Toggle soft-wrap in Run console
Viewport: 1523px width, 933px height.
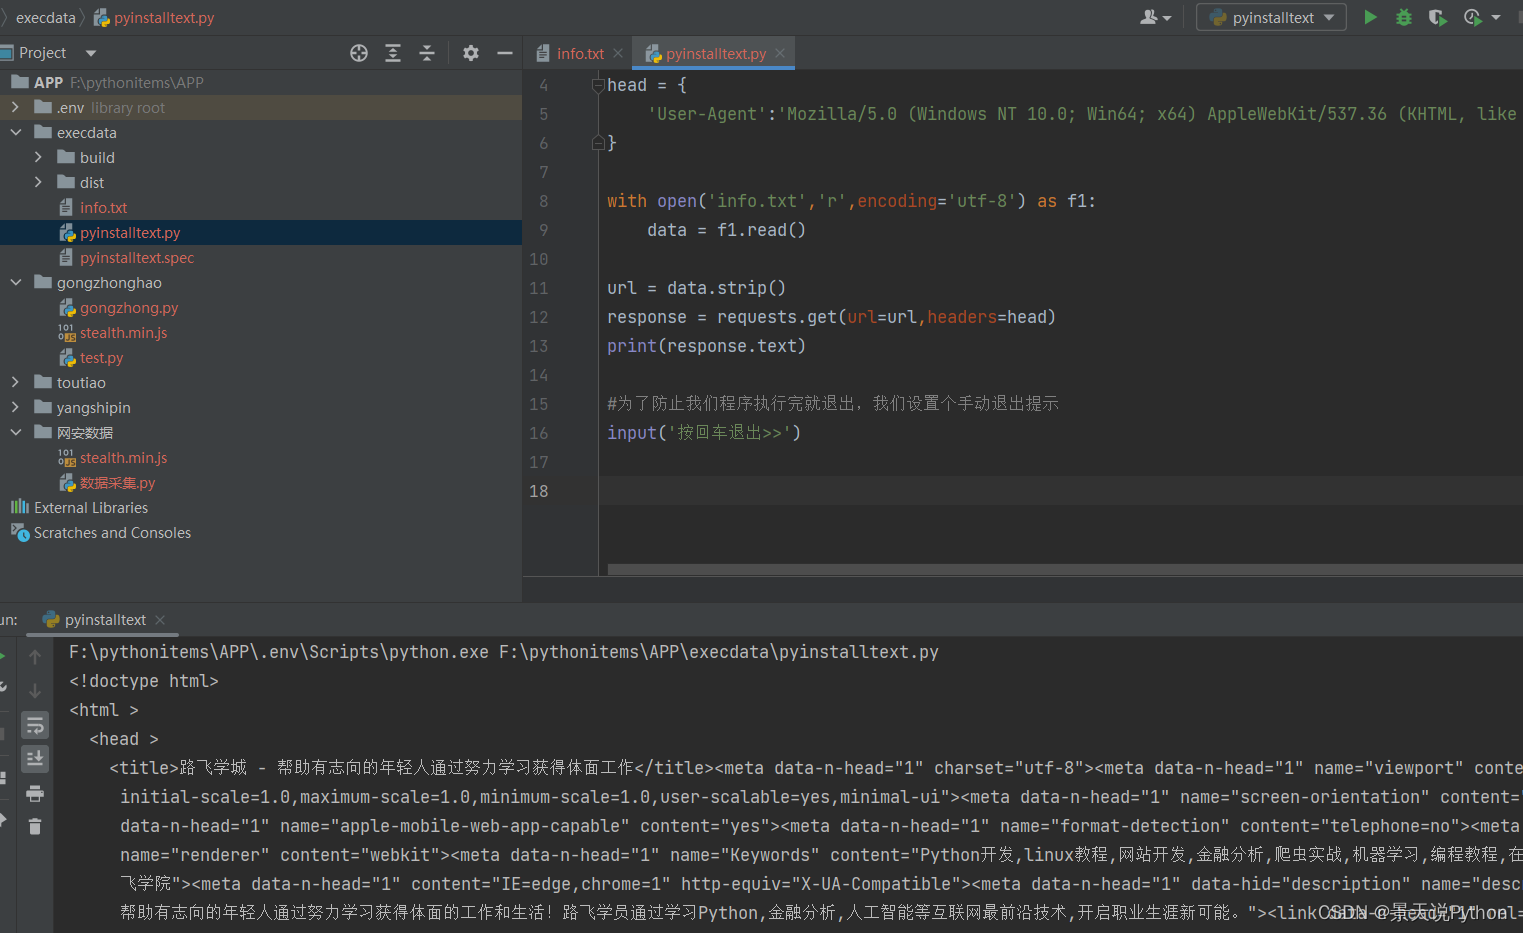click(x=35, y=725)
